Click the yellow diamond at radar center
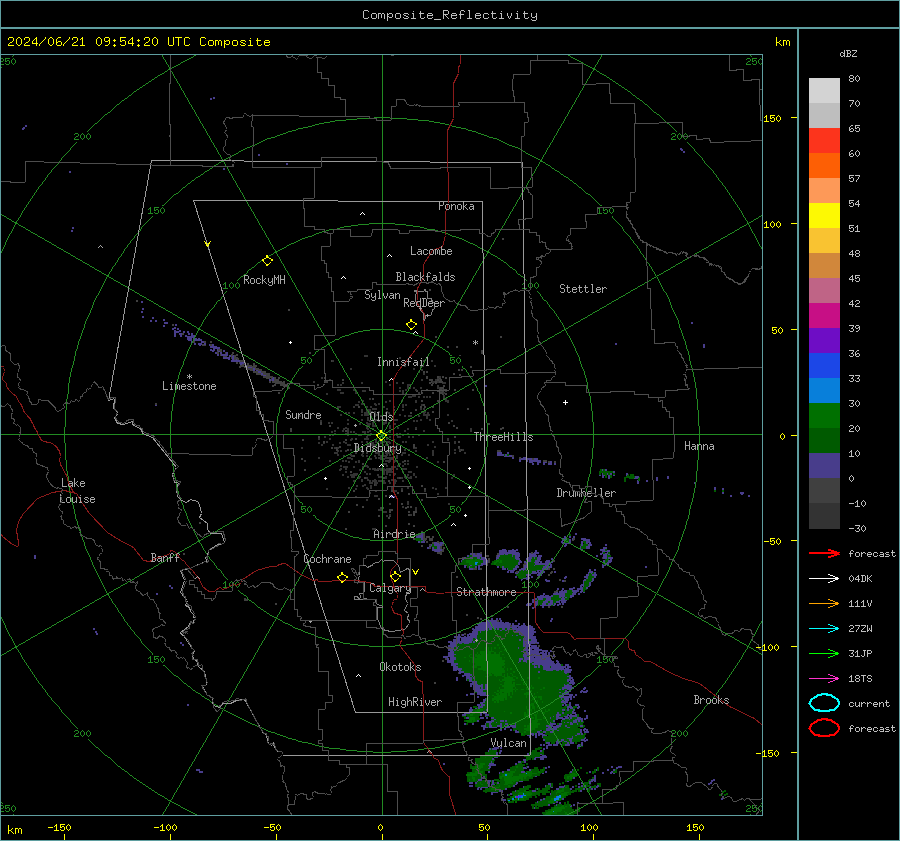This screenshot has width=900, height=841. [381, 436]
